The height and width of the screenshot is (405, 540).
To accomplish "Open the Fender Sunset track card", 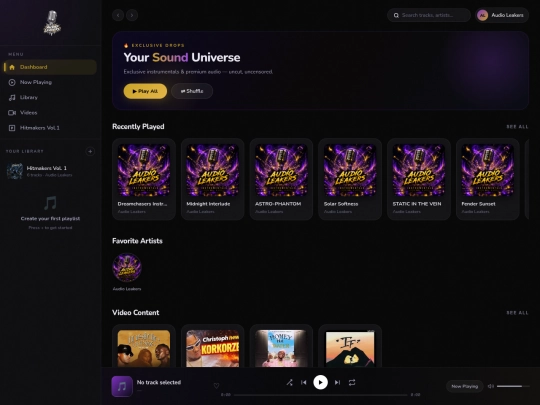I will tap(488, 179).
